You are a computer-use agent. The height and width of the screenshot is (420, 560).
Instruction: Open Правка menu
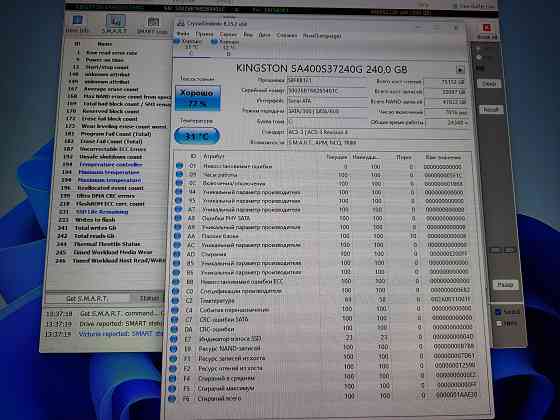click(204, 34)
